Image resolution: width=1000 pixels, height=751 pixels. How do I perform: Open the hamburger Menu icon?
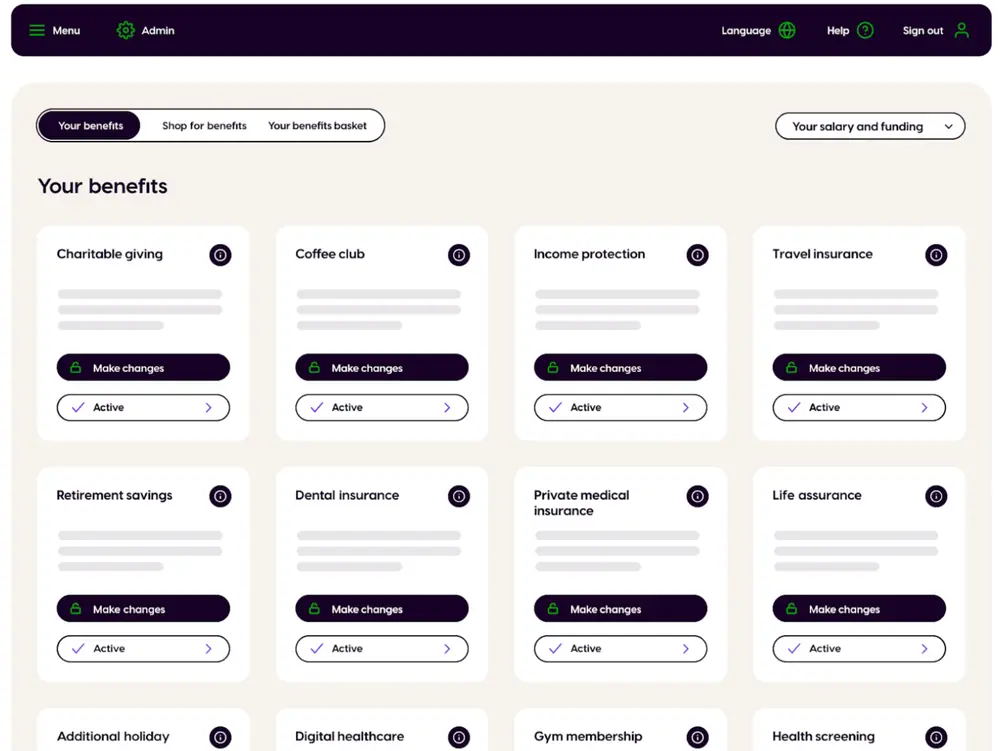37,30
